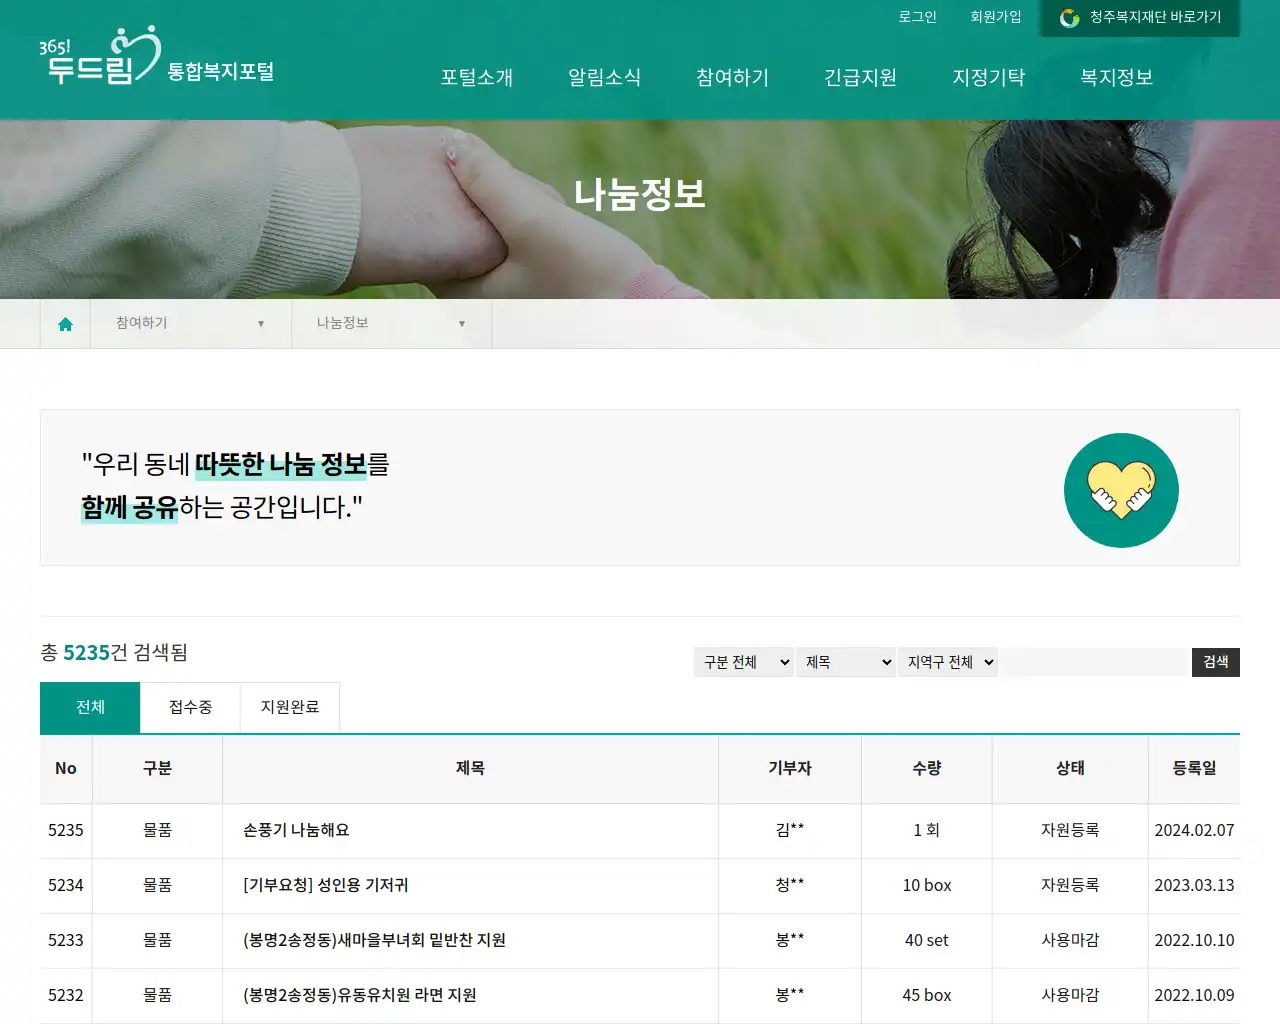The height and width of the screenshot is (1024, 1280).
Task: Open the 제목 search field dropdown
Action: [x=846, y=661]
